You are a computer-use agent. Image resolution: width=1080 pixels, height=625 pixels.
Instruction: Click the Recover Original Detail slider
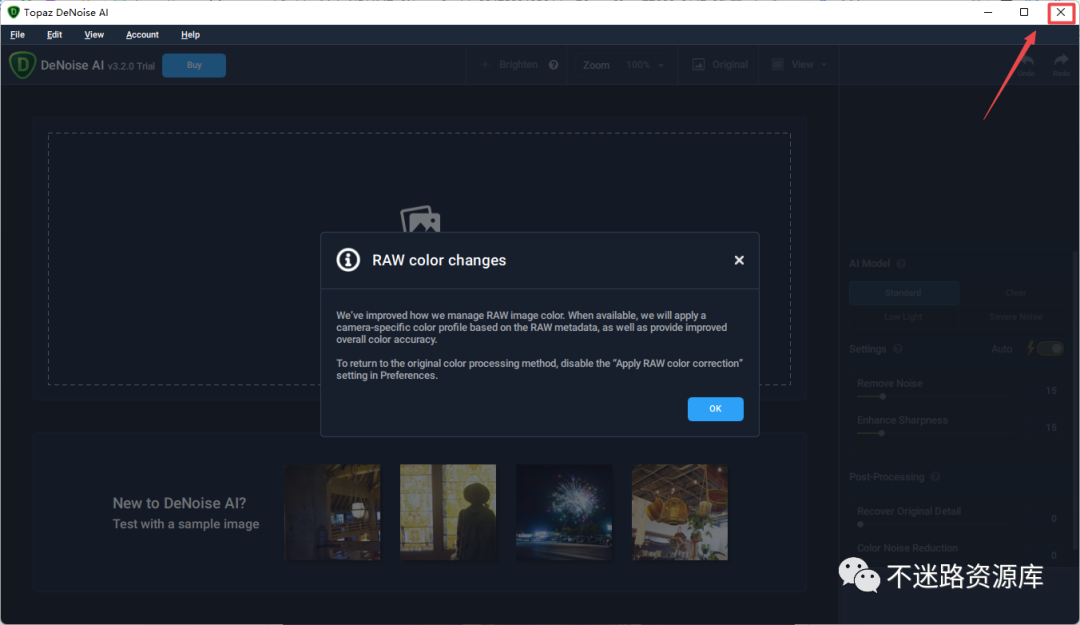pos(937,524)
